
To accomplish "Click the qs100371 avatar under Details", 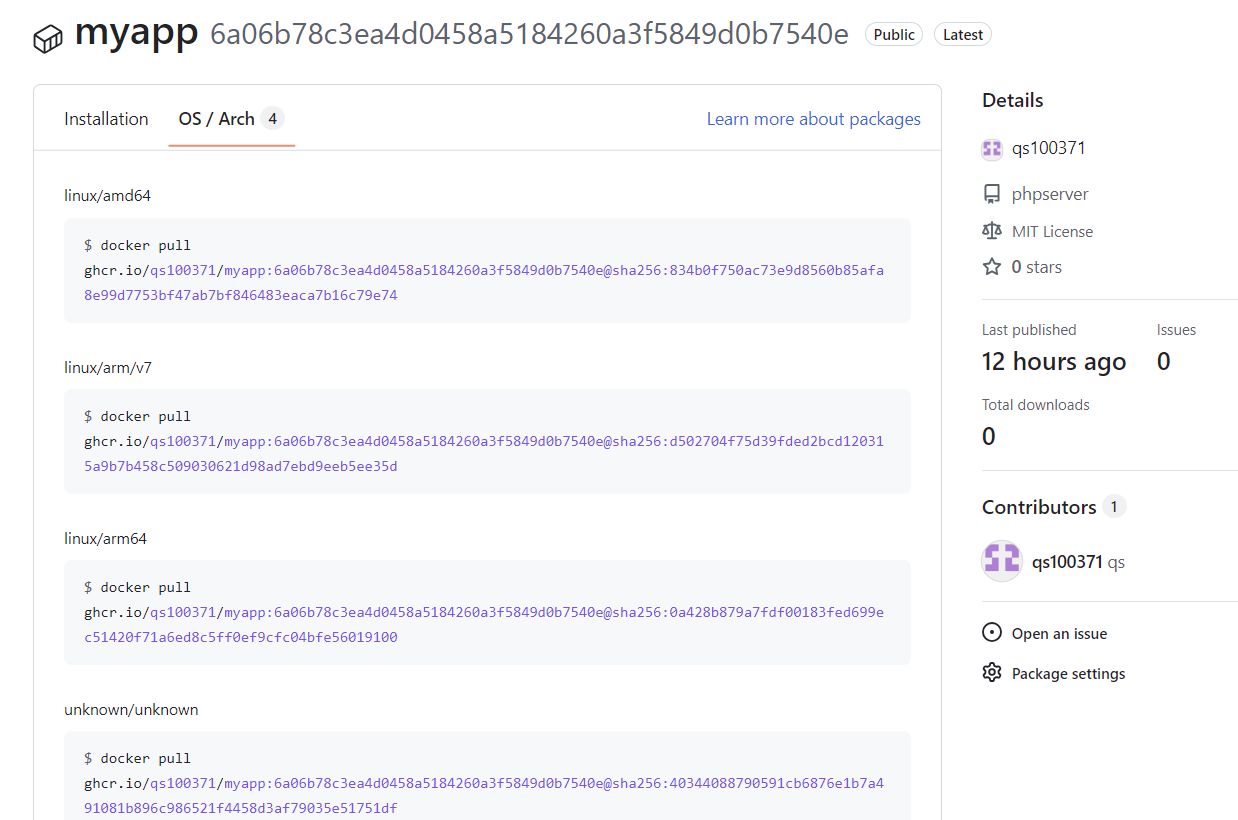I will coord(992,149).
